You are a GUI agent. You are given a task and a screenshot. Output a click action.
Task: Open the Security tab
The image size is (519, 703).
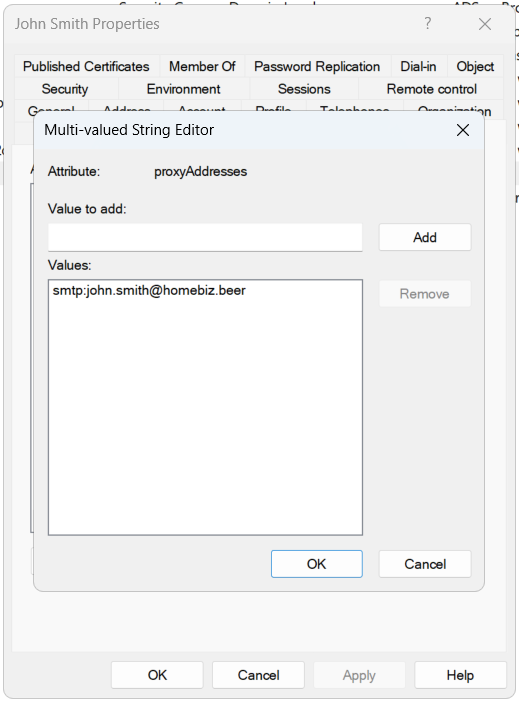[x=65, y=89]
